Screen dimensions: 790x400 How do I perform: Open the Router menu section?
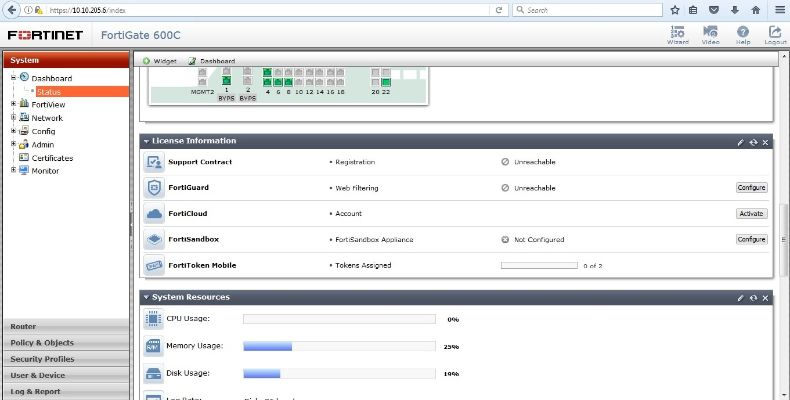66,326
